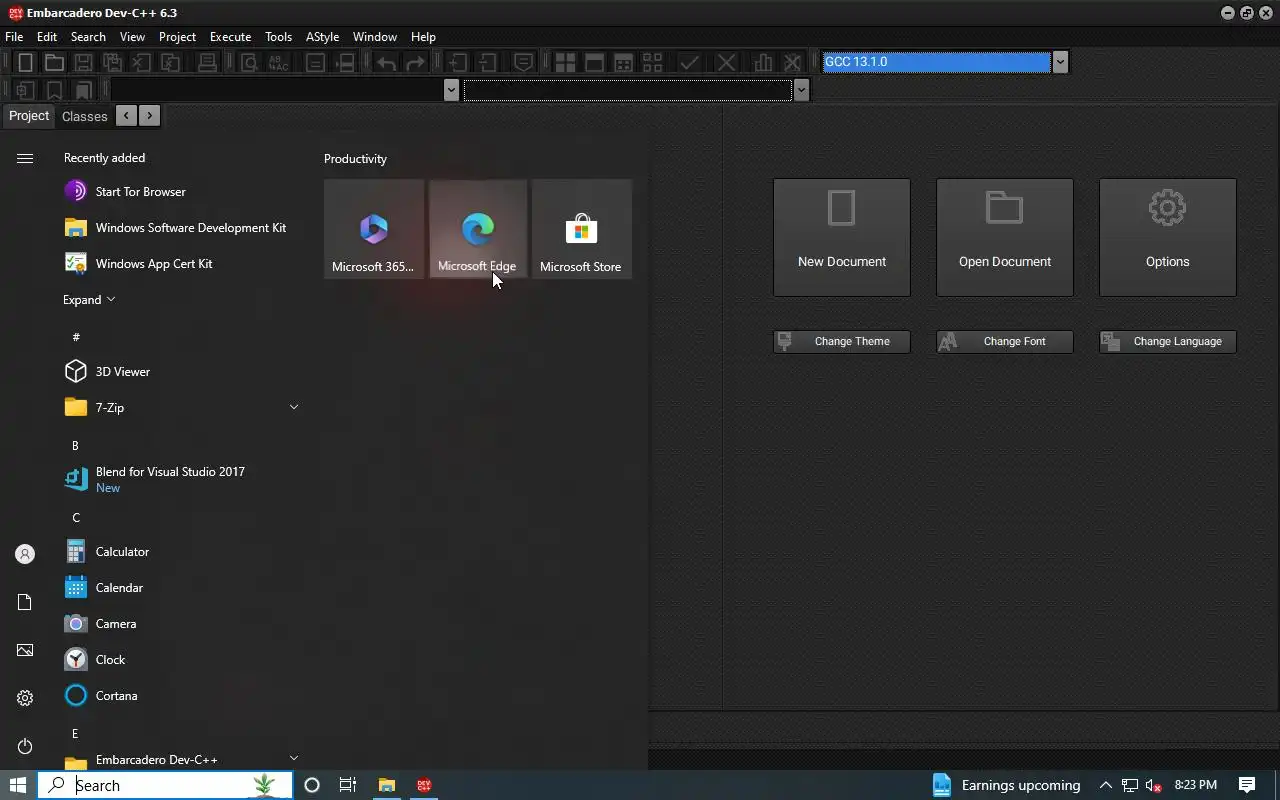Expand the Embarcadero Dev-C++ folder in Start menu
This screenshot has height=800, width=1280.
[x=294, y=758]
